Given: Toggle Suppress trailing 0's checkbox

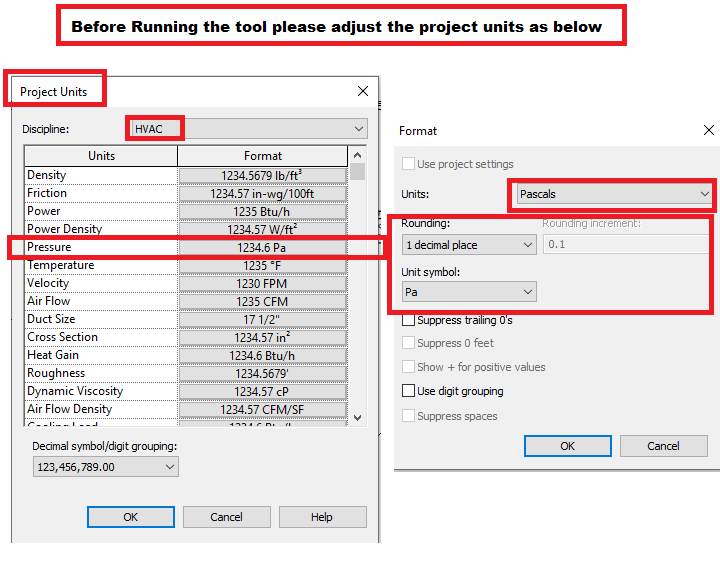Looking at the screenshot, I should click(x=409, y=320).
